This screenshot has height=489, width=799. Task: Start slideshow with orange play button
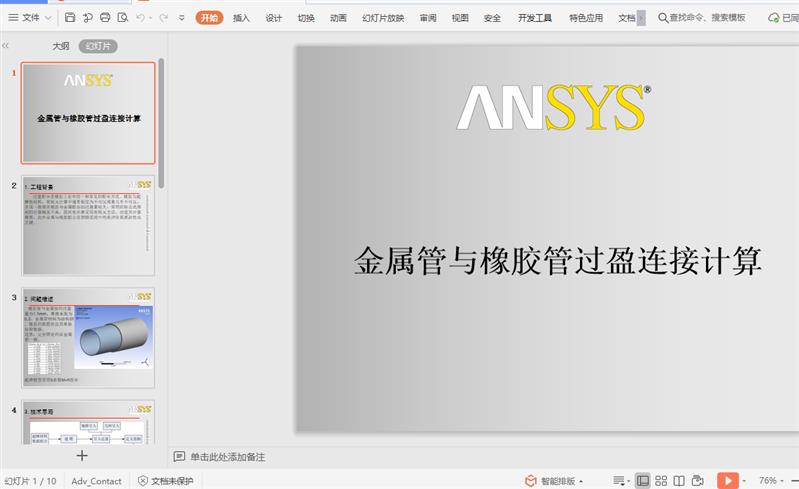click(x=728, y=481)
